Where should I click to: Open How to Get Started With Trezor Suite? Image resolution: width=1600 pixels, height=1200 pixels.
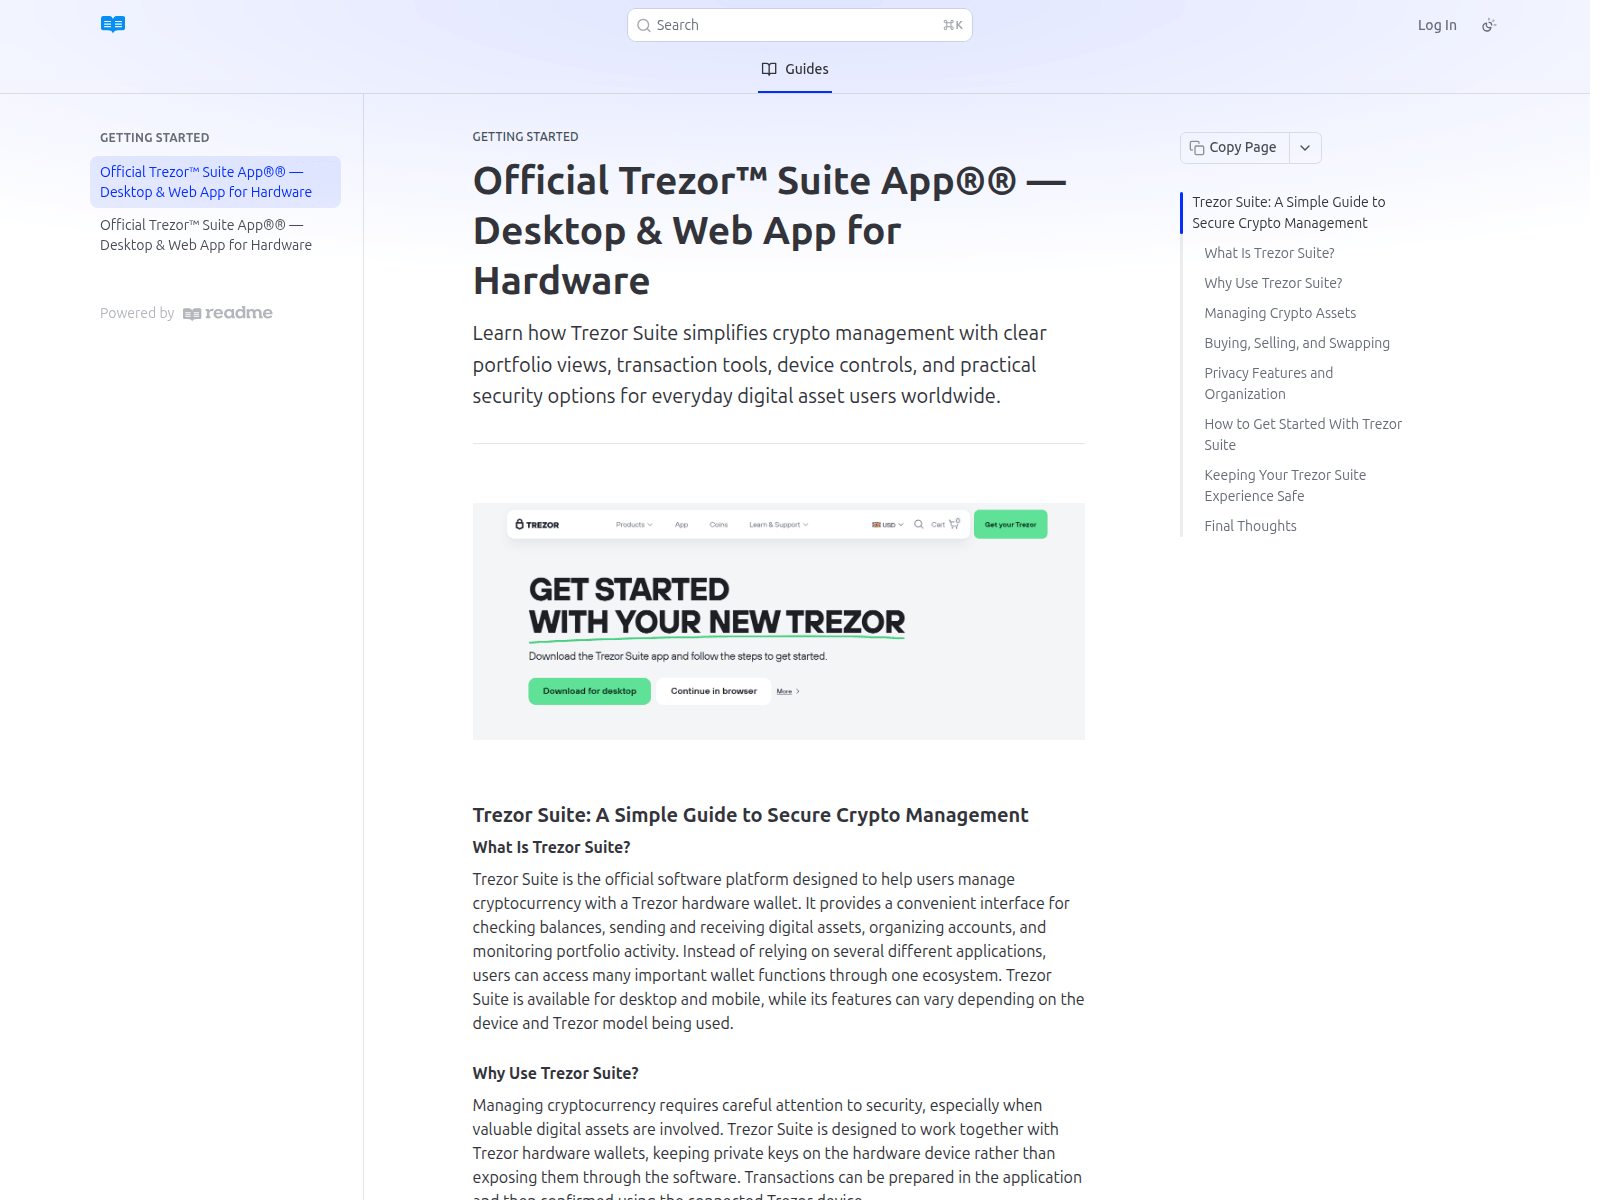pos(1303,435)
